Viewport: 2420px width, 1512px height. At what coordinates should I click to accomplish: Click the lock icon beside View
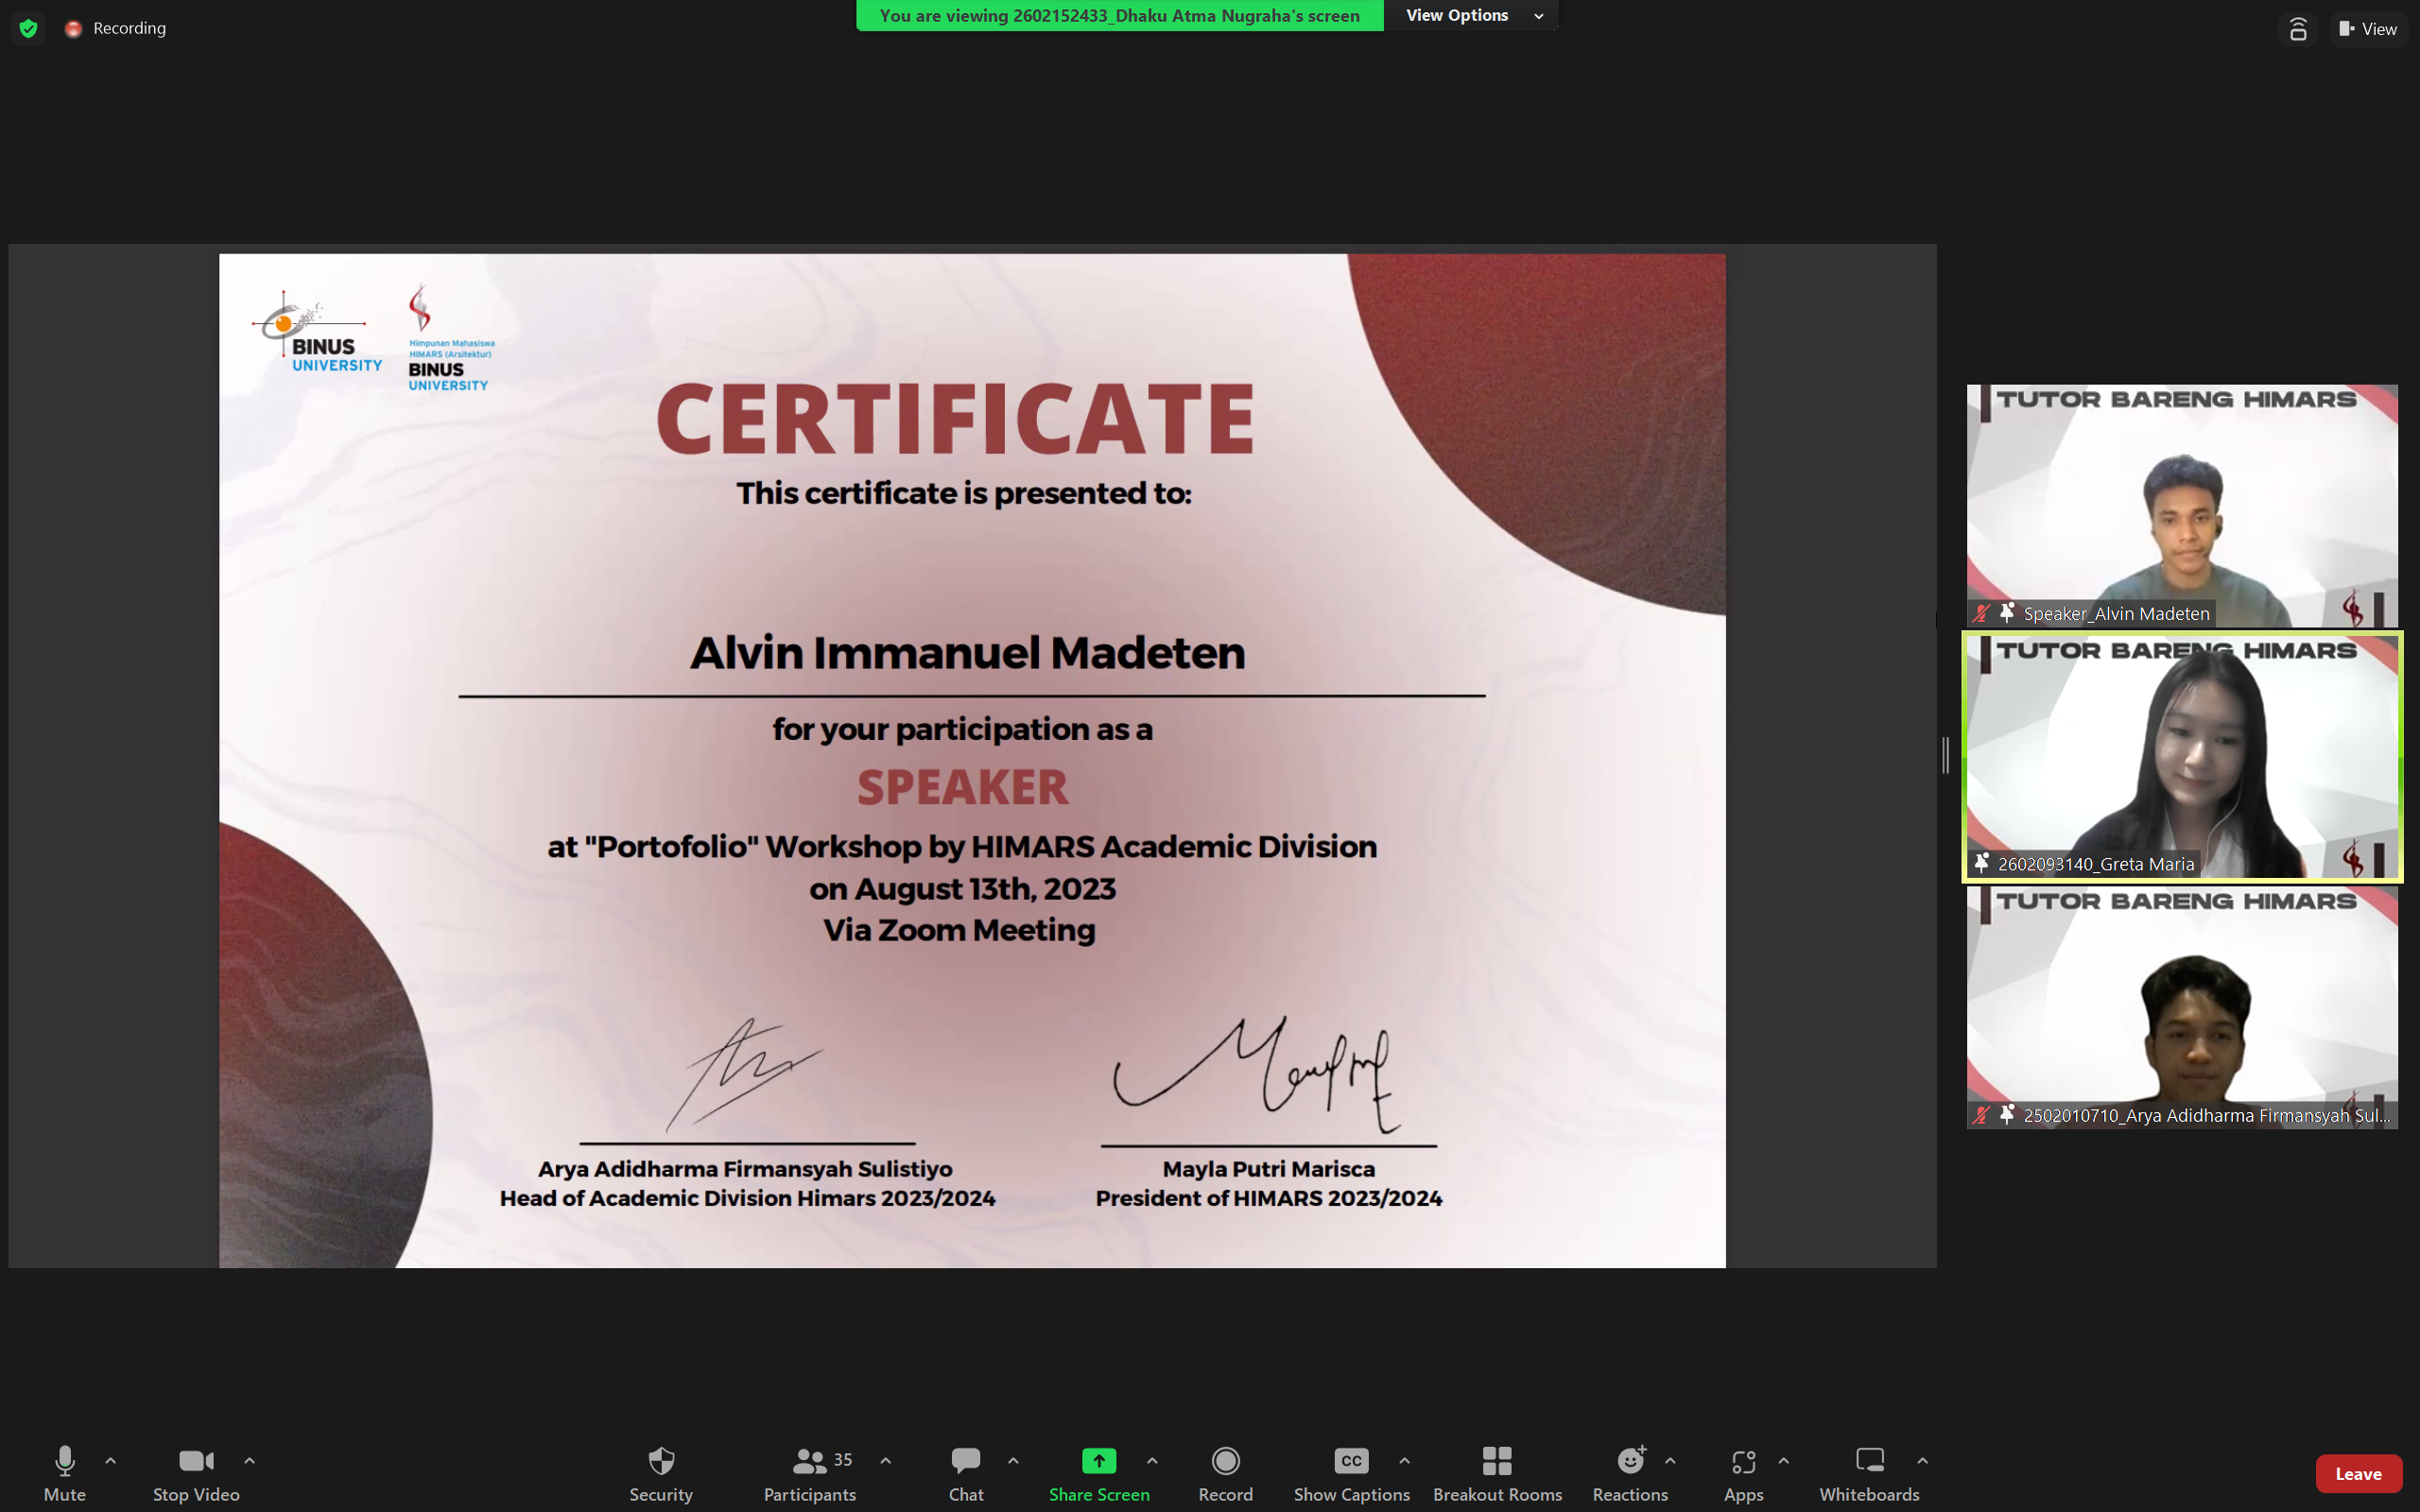click(x=2298, y=29)
